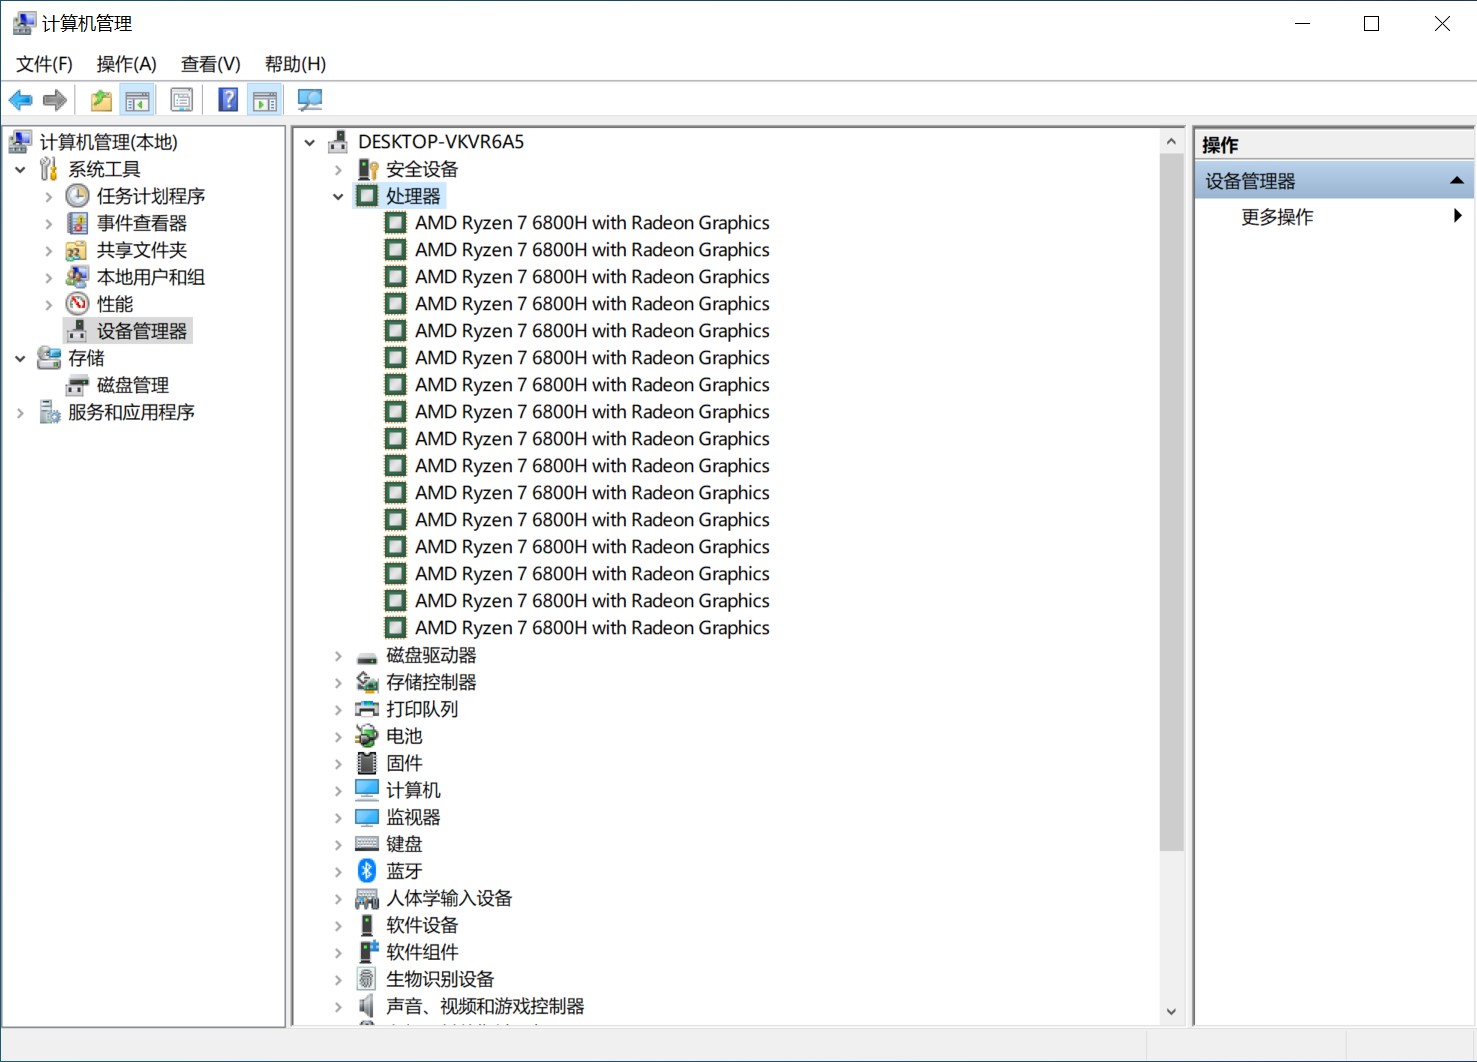Click the blue Help question mark icon
This screenshot has width=1477, height=1062.
coord(228,100)
